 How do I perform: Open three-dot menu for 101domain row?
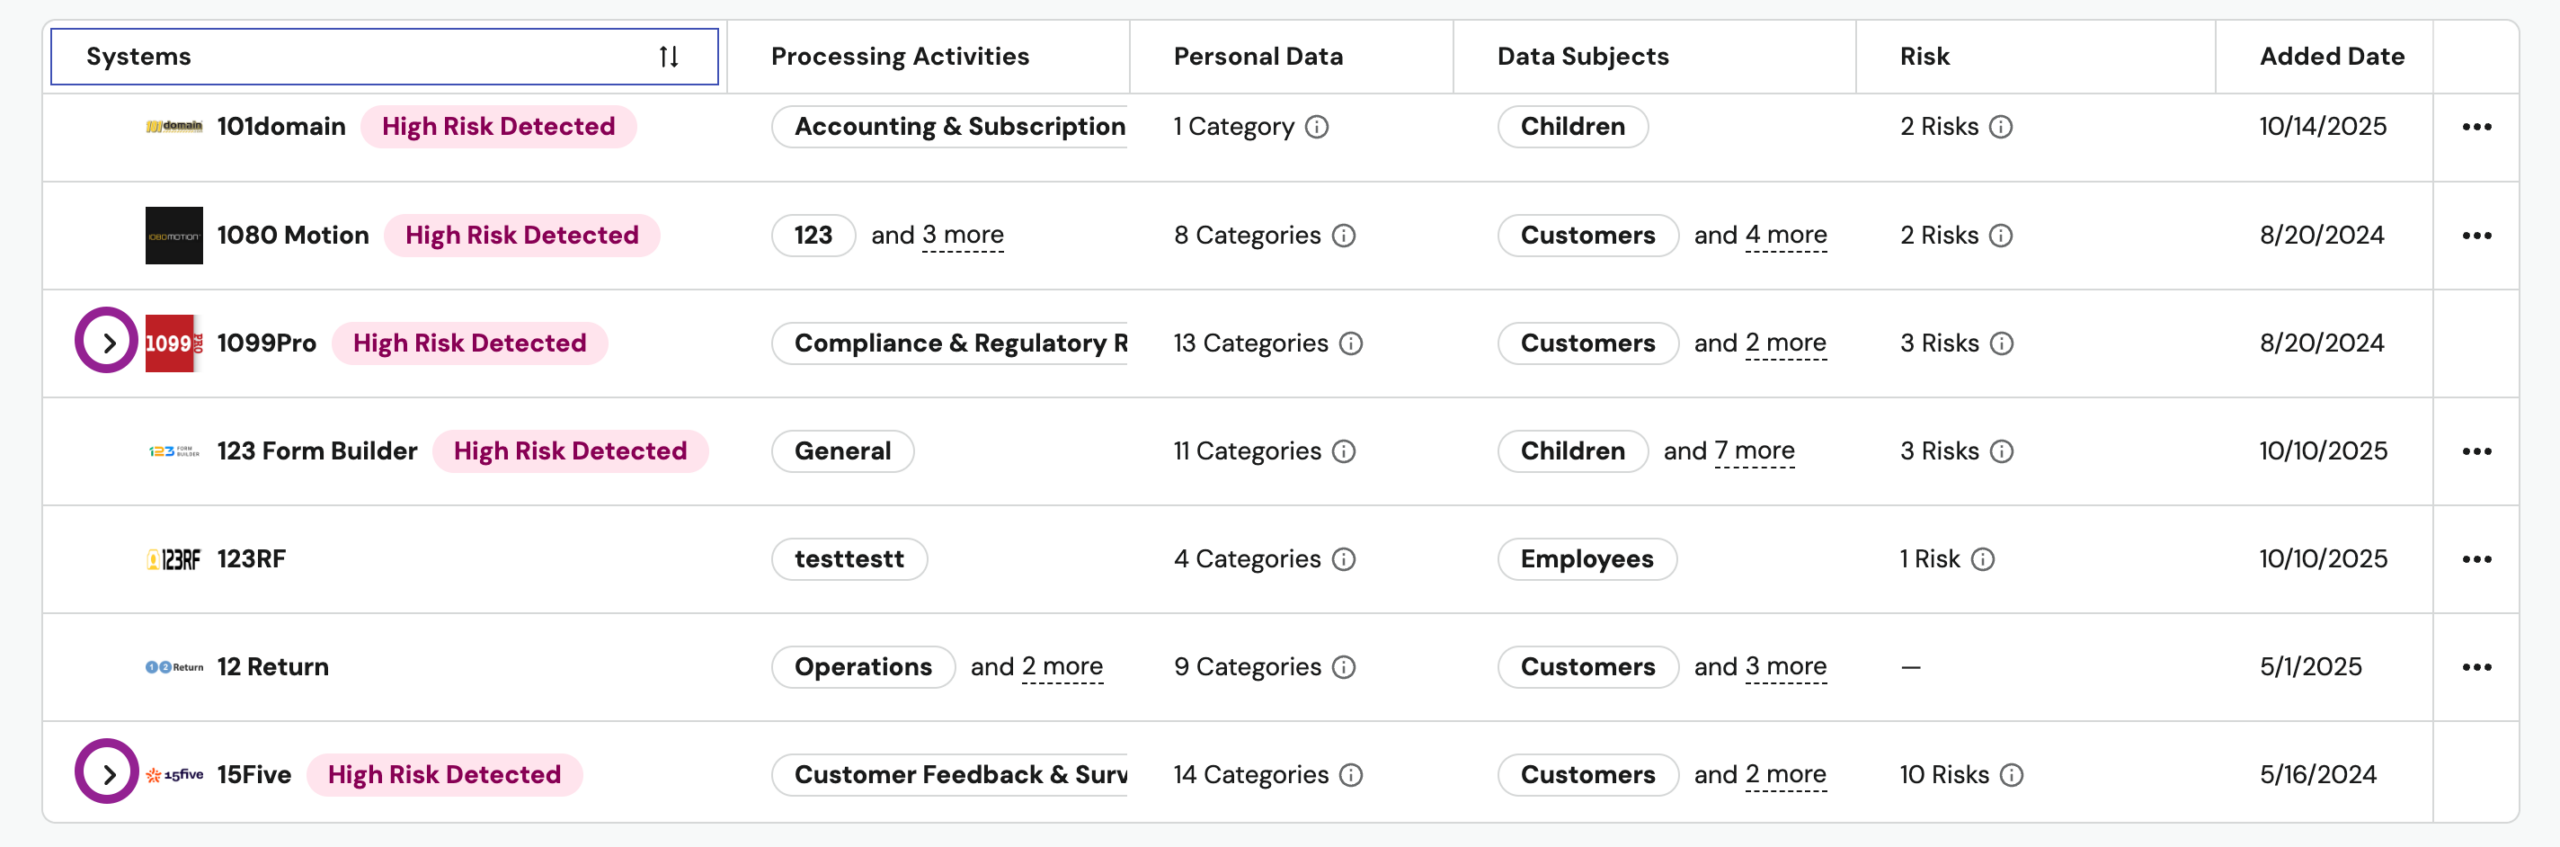[x=2476, y=127]
